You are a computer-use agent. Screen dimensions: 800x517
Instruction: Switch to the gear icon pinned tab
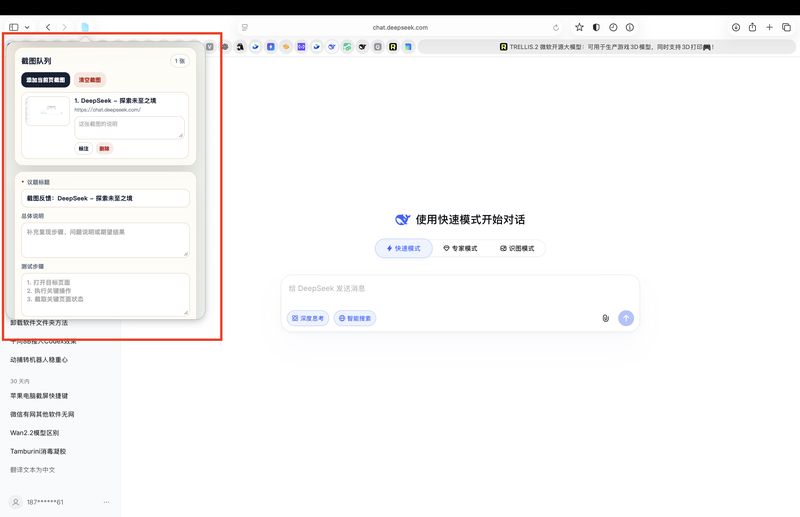click(x=225, y=46)
